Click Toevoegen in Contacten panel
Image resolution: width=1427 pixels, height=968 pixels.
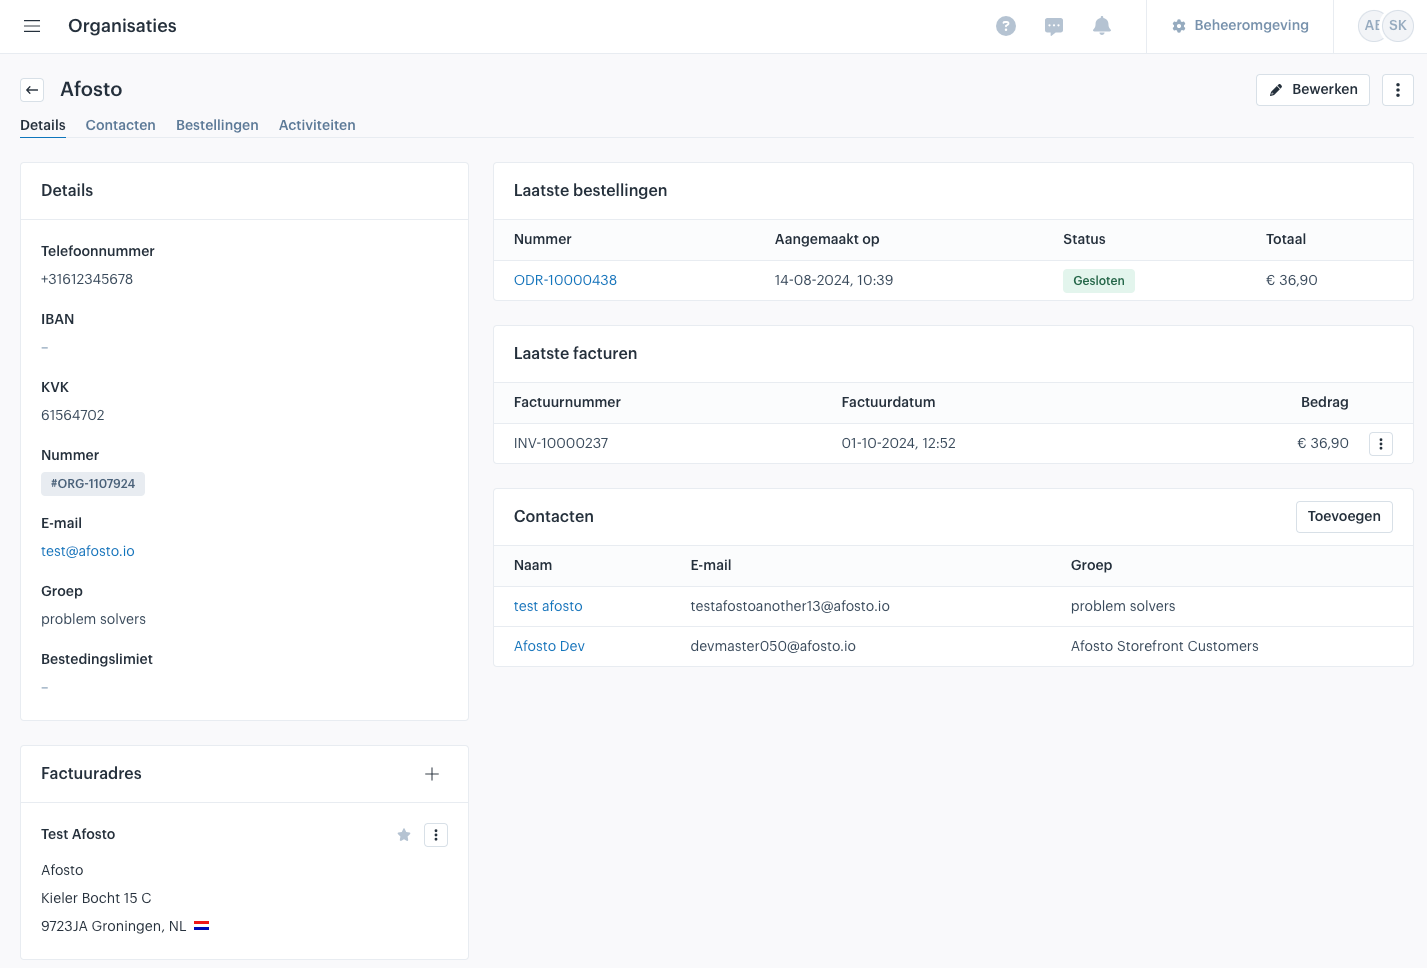coord(1344,517)
